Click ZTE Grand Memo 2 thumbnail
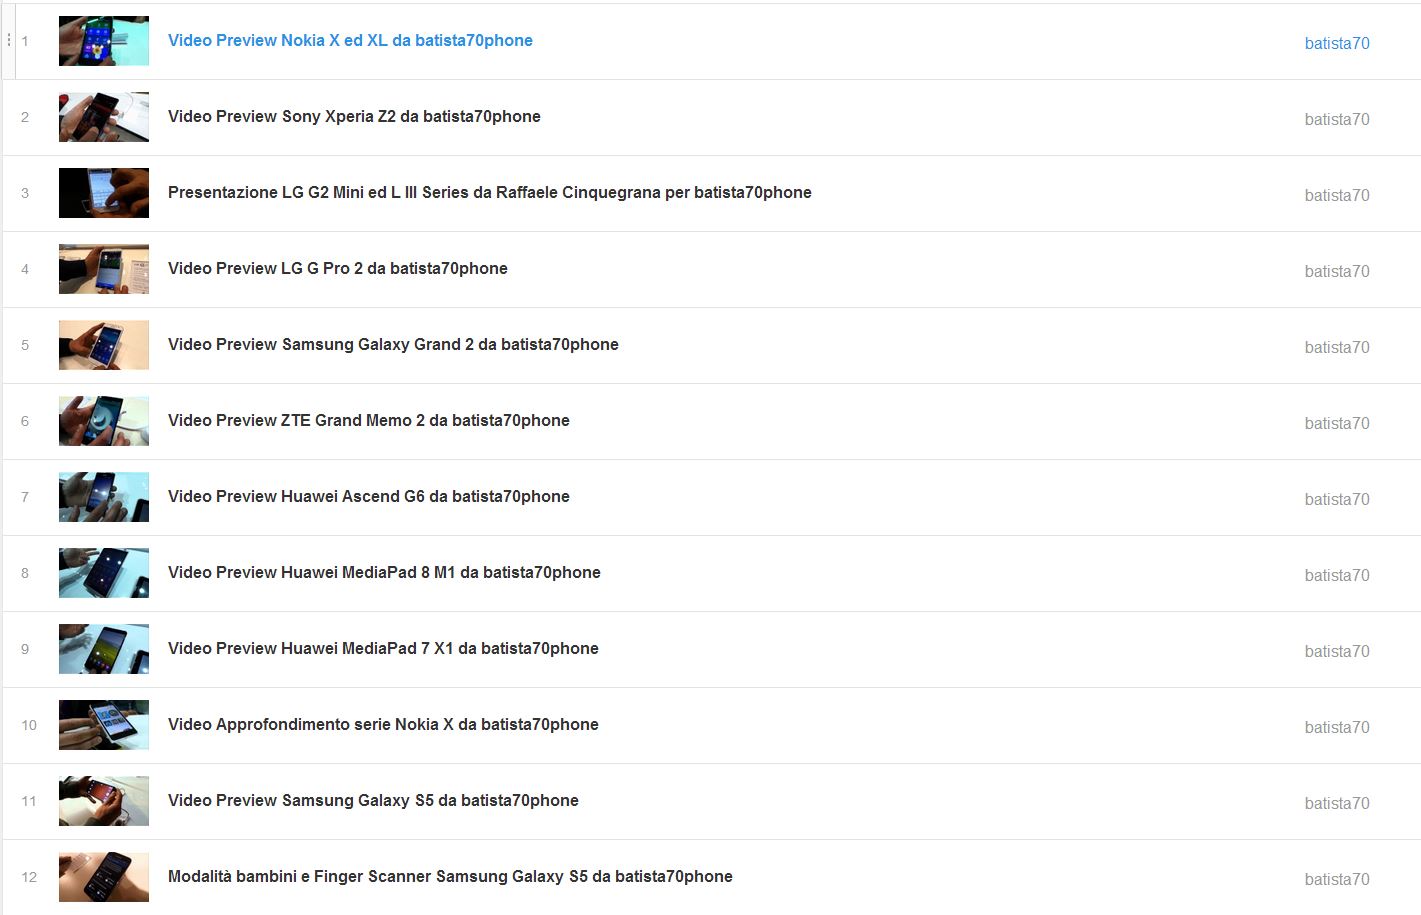 [104, 421]
